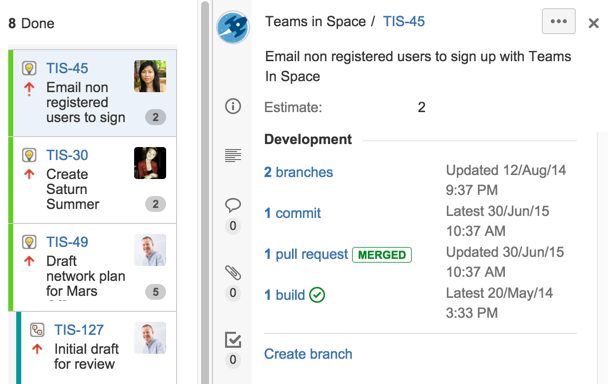Click the attachment count 0 under paperclip
The width and height of the screenshot is (608, 384).
233,293
